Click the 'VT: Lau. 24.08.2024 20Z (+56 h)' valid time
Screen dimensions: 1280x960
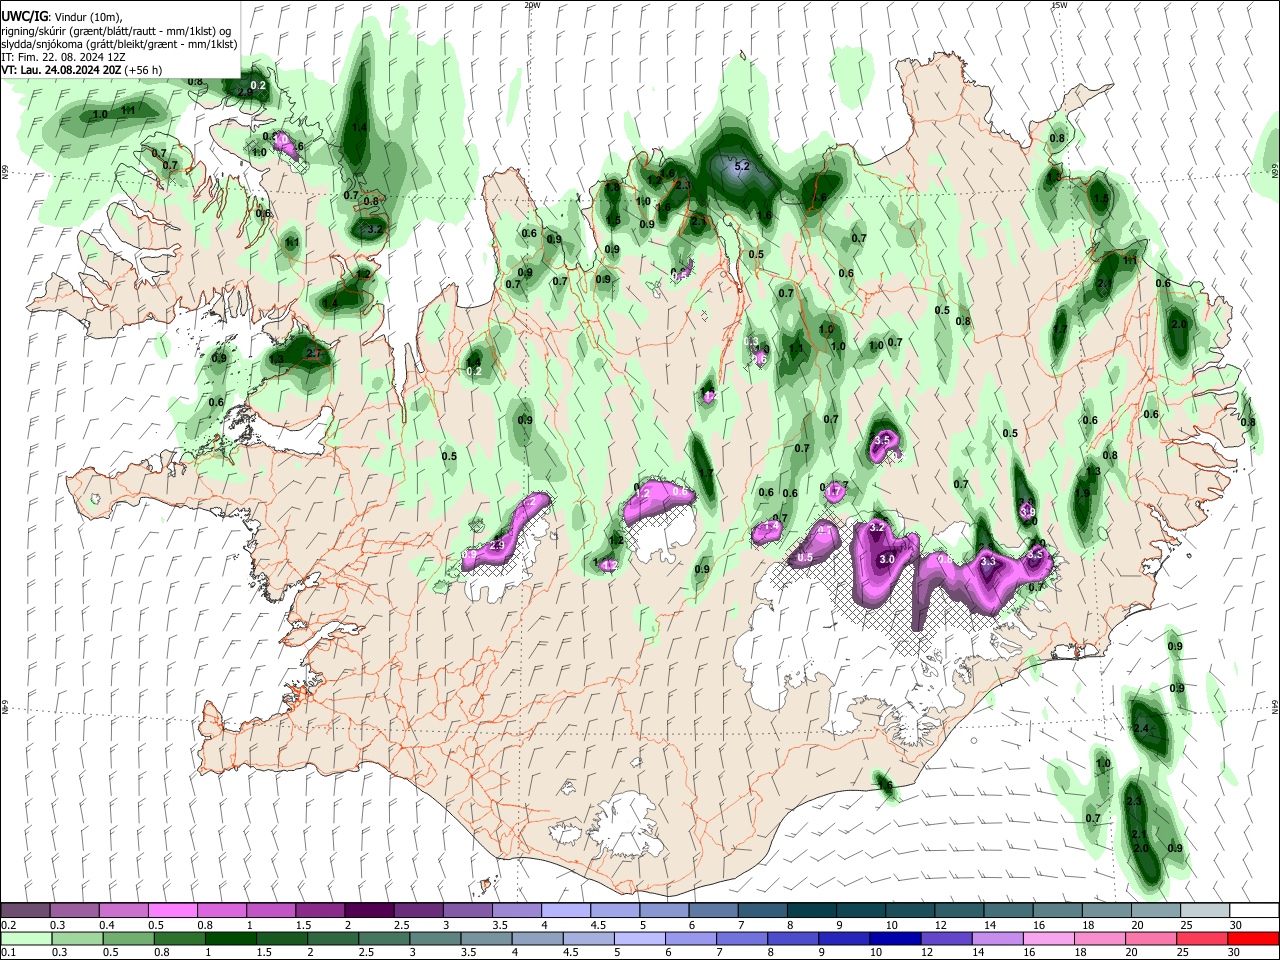tap(82, 70)
